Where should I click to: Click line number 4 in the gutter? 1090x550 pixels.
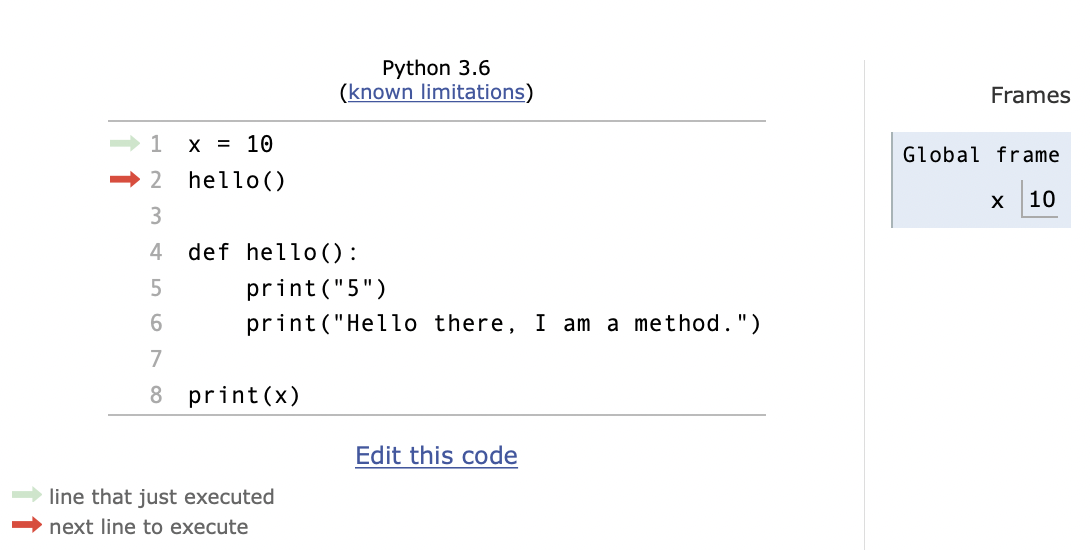156,252
